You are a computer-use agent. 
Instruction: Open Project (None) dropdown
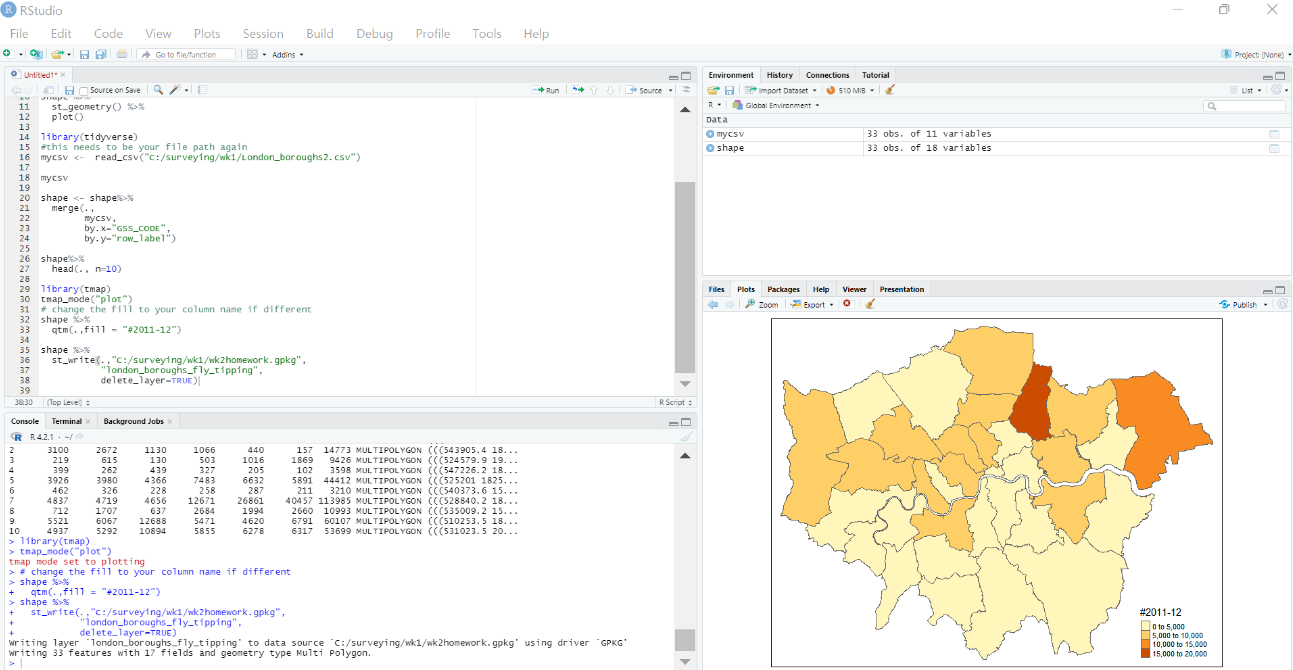1255,54
